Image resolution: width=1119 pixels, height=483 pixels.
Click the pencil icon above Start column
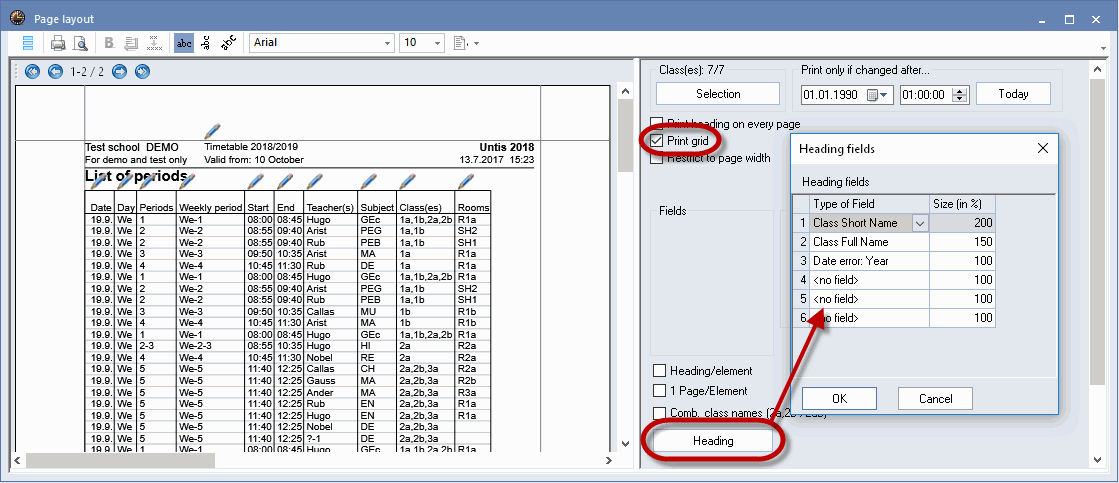point(256,182)
